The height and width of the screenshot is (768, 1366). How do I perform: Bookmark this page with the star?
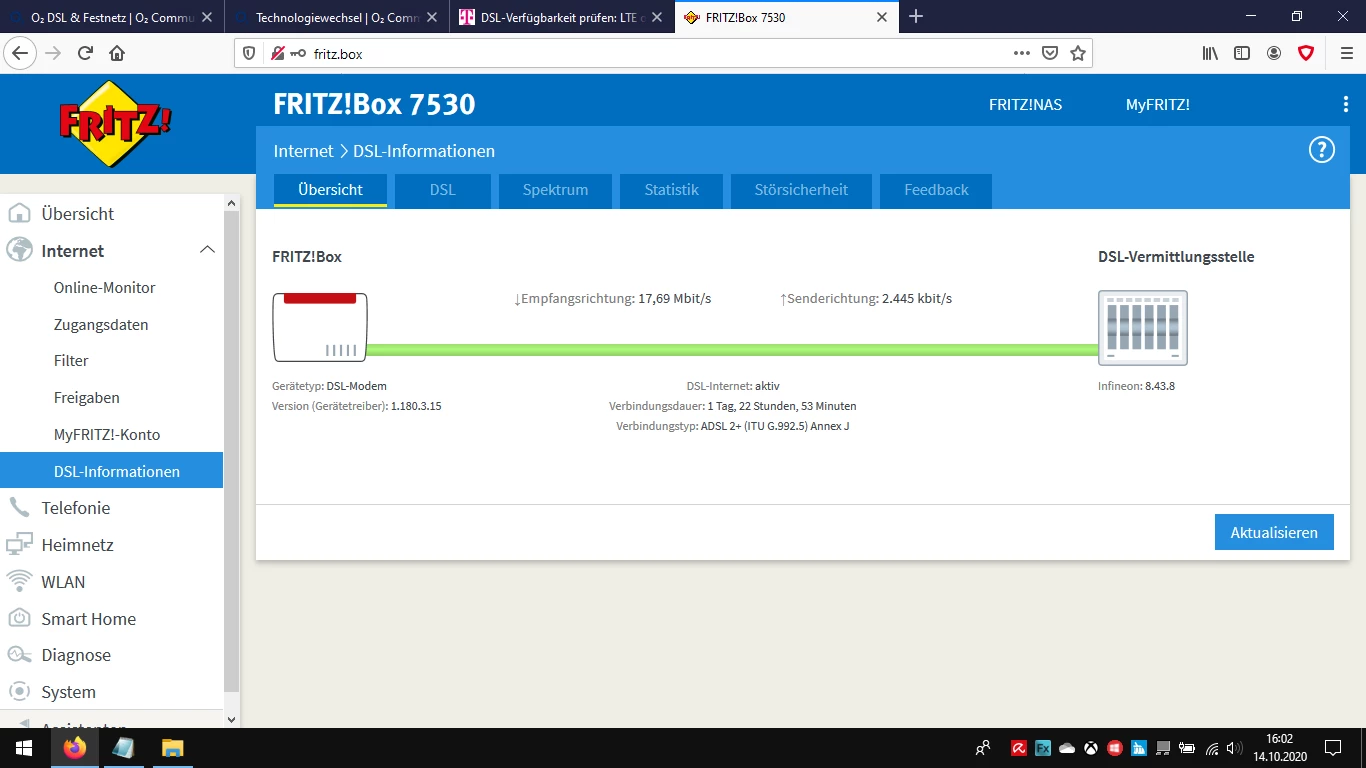tap(1078, 53)
